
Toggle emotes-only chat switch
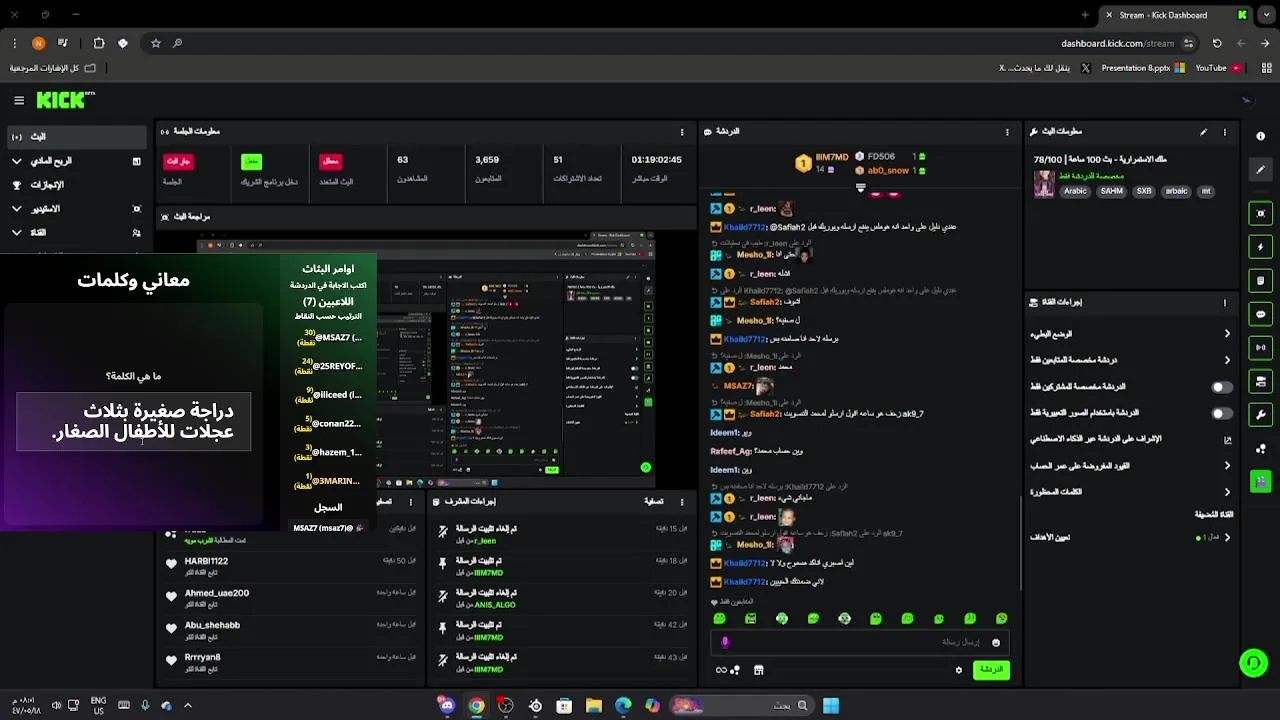click(x=1221, y=413)
